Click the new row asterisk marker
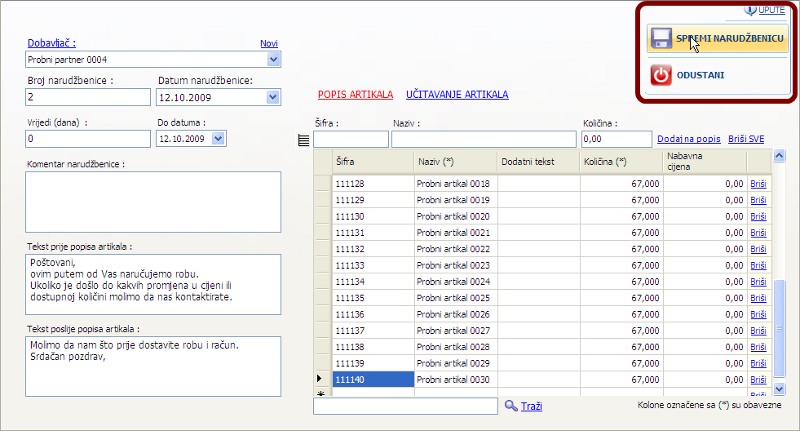 coord(320,394)
